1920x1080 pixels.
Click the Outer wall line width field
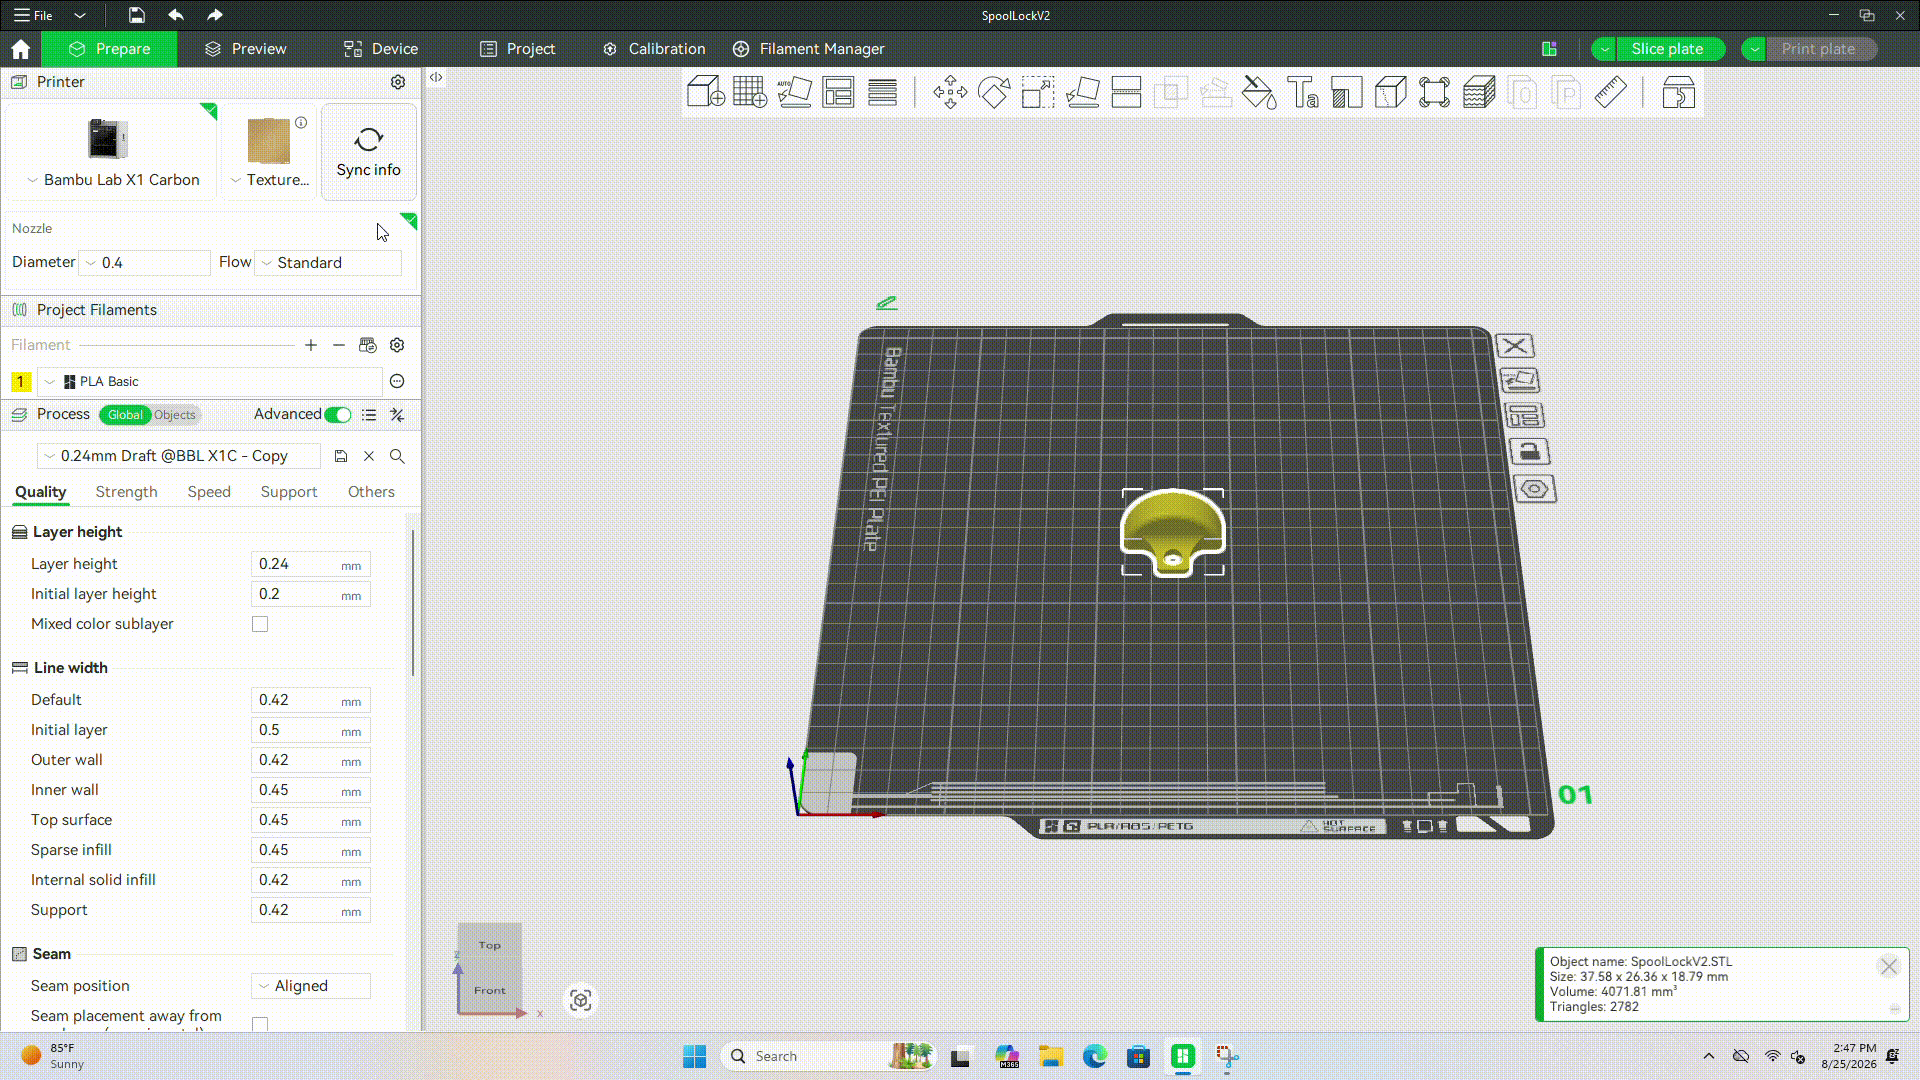(x=311, y=760)
